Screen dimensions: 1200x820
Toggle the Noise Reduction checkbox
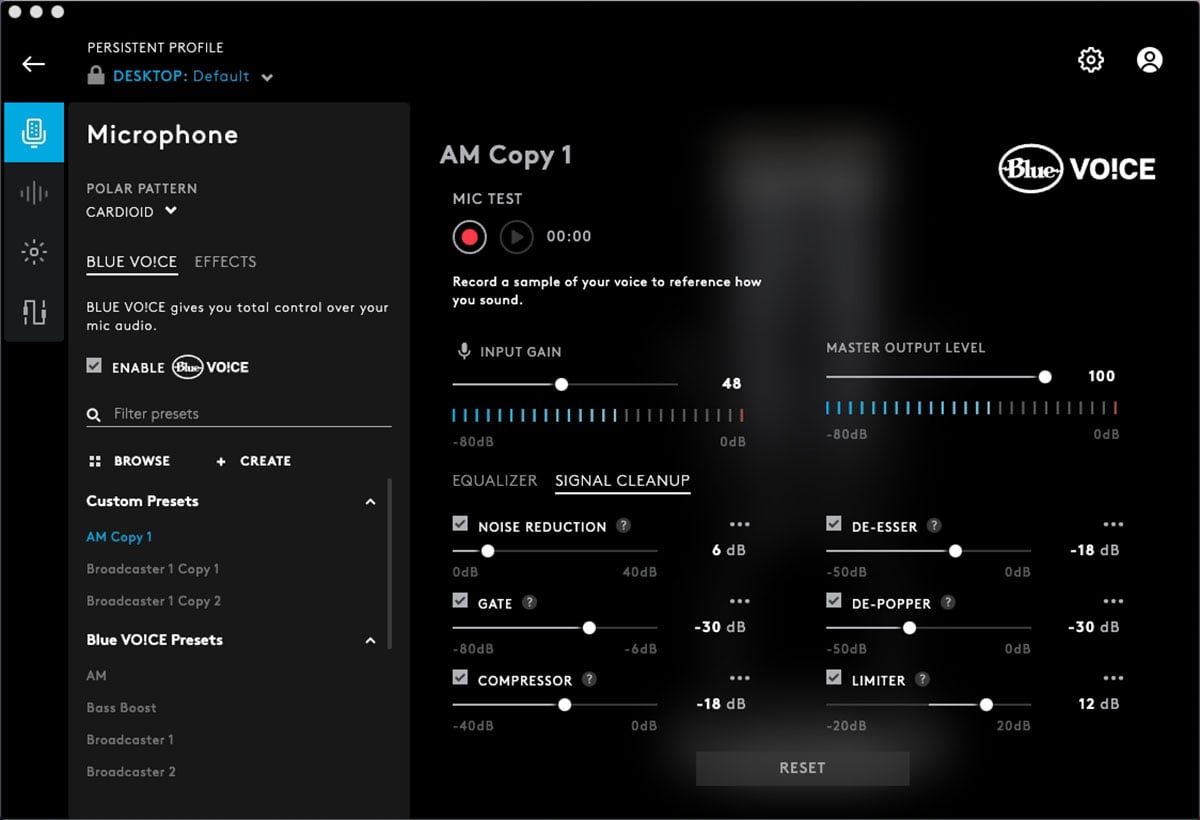coord(460,524)
